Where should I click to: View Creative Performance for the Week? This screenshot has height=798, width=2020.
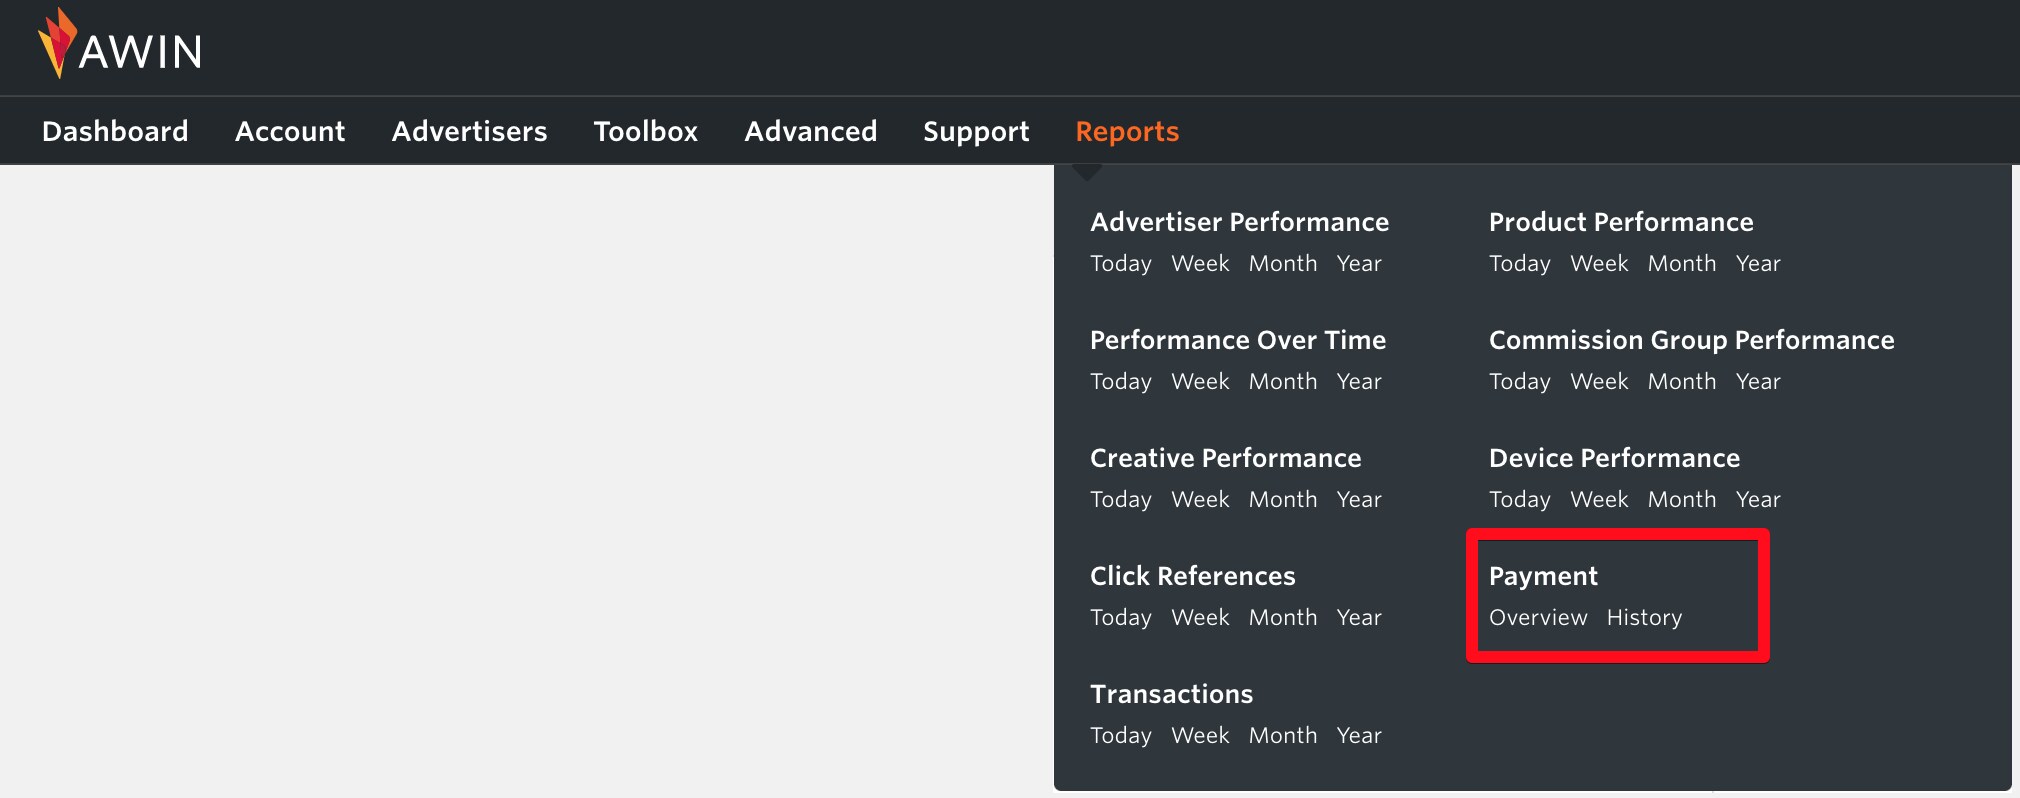(1199, 500)
